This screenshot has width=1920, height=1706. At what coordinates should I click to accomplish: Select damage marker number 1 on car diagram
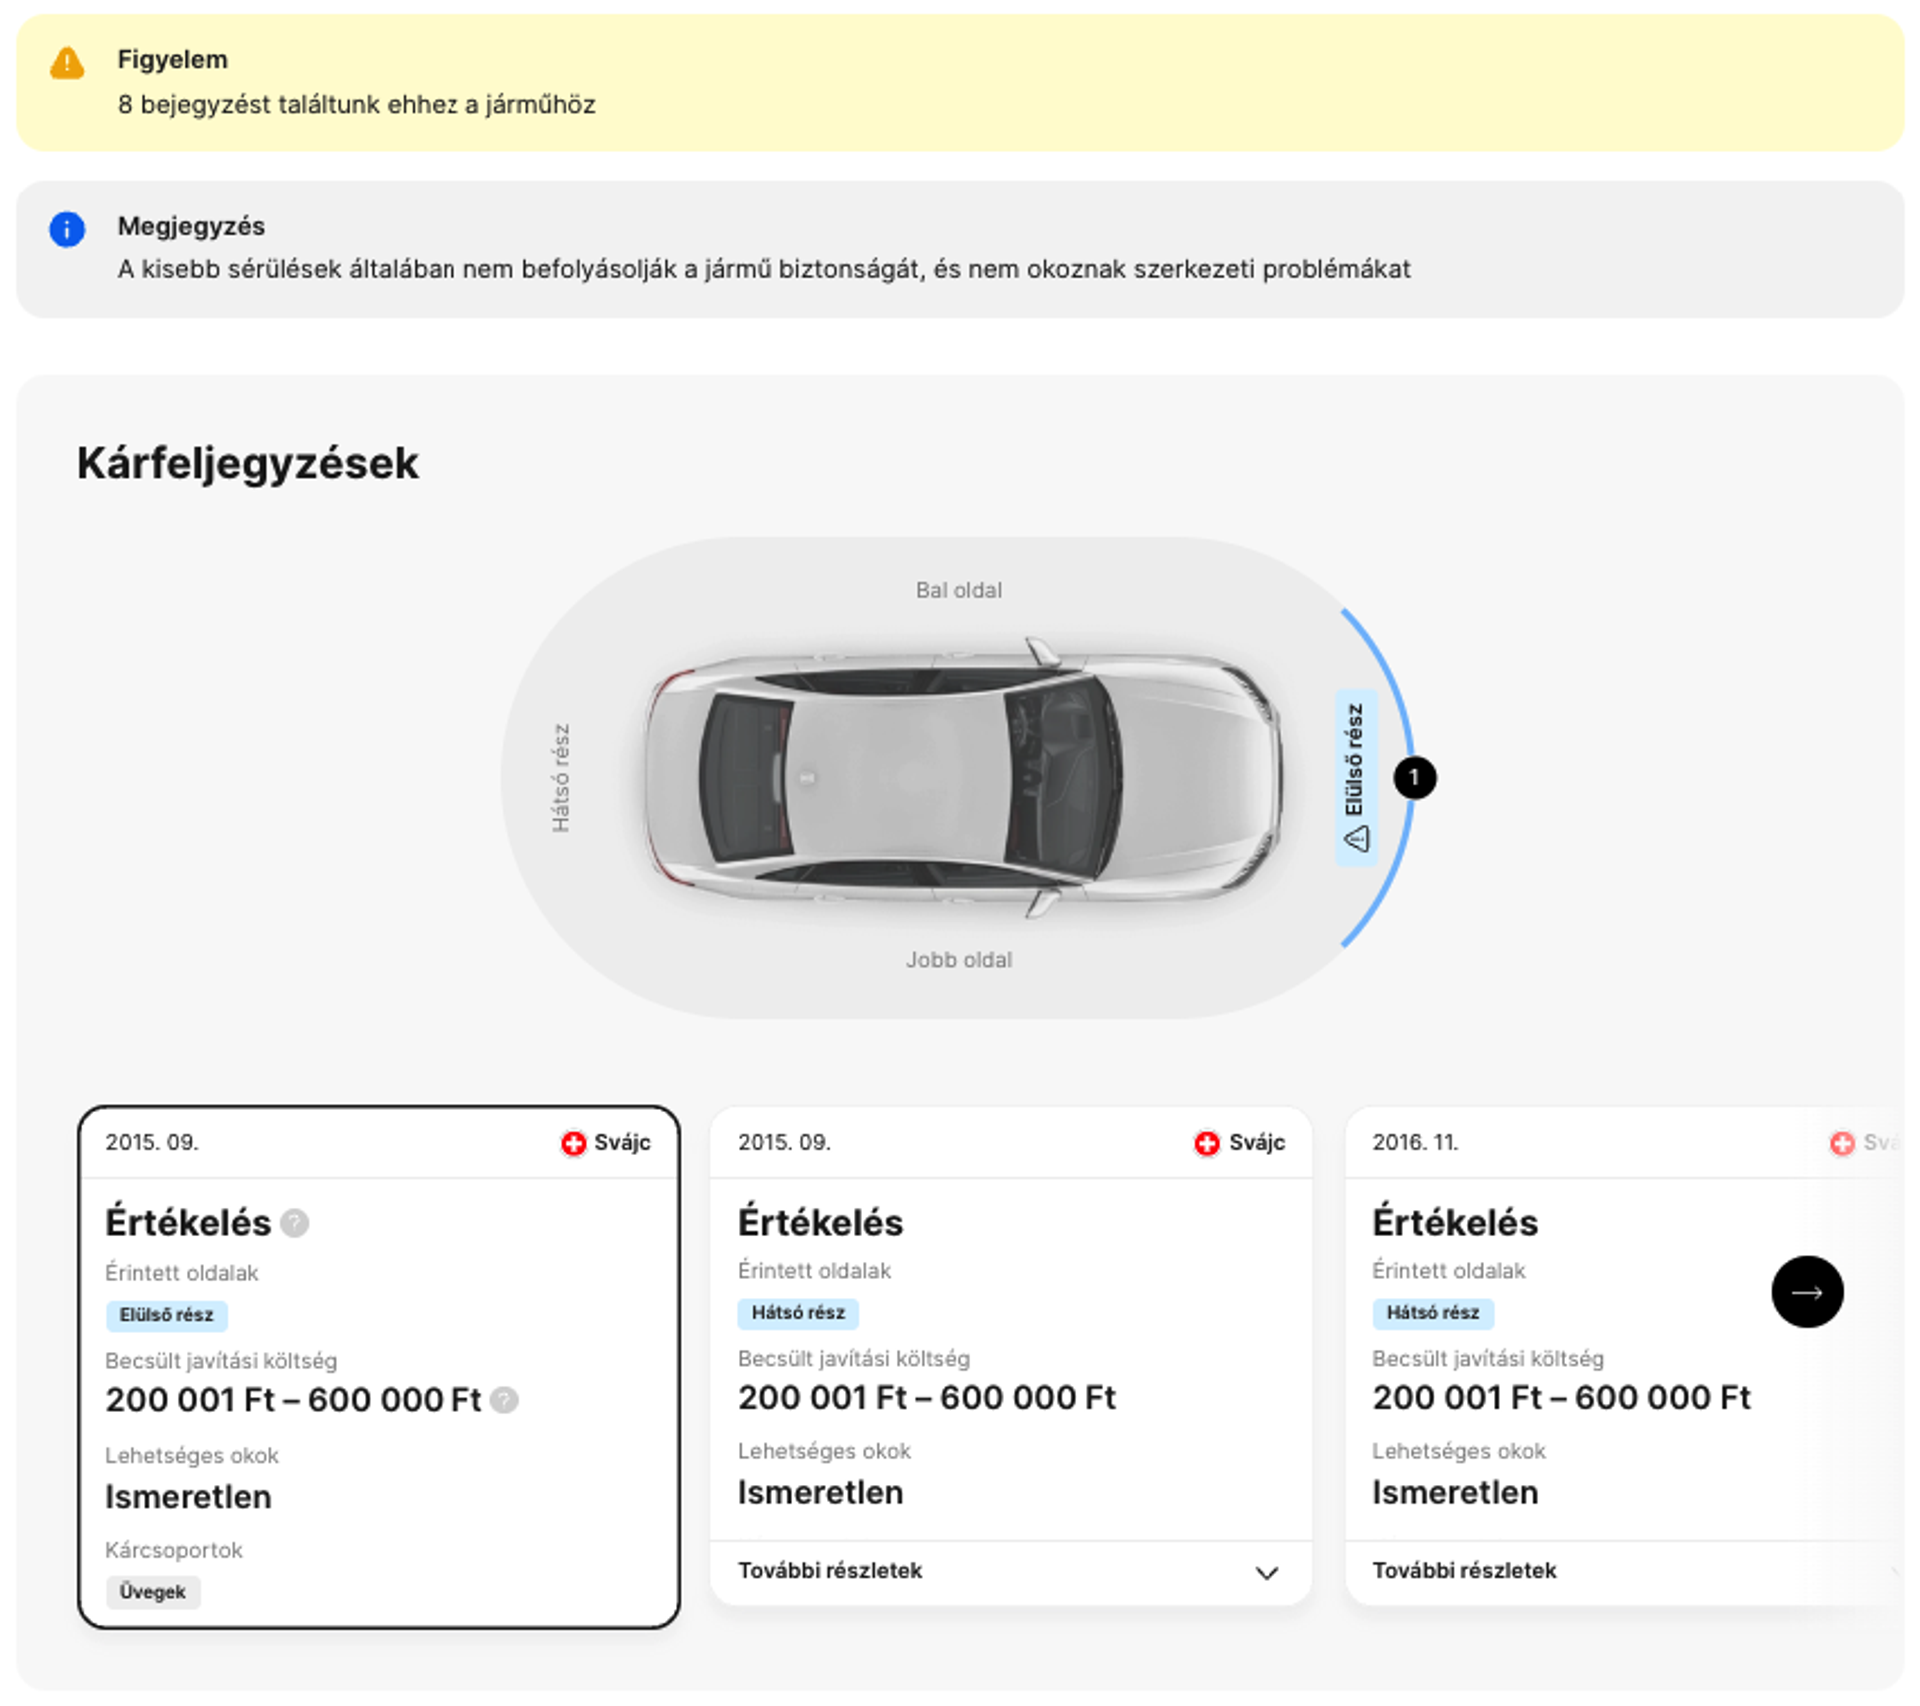point(1414,777)
